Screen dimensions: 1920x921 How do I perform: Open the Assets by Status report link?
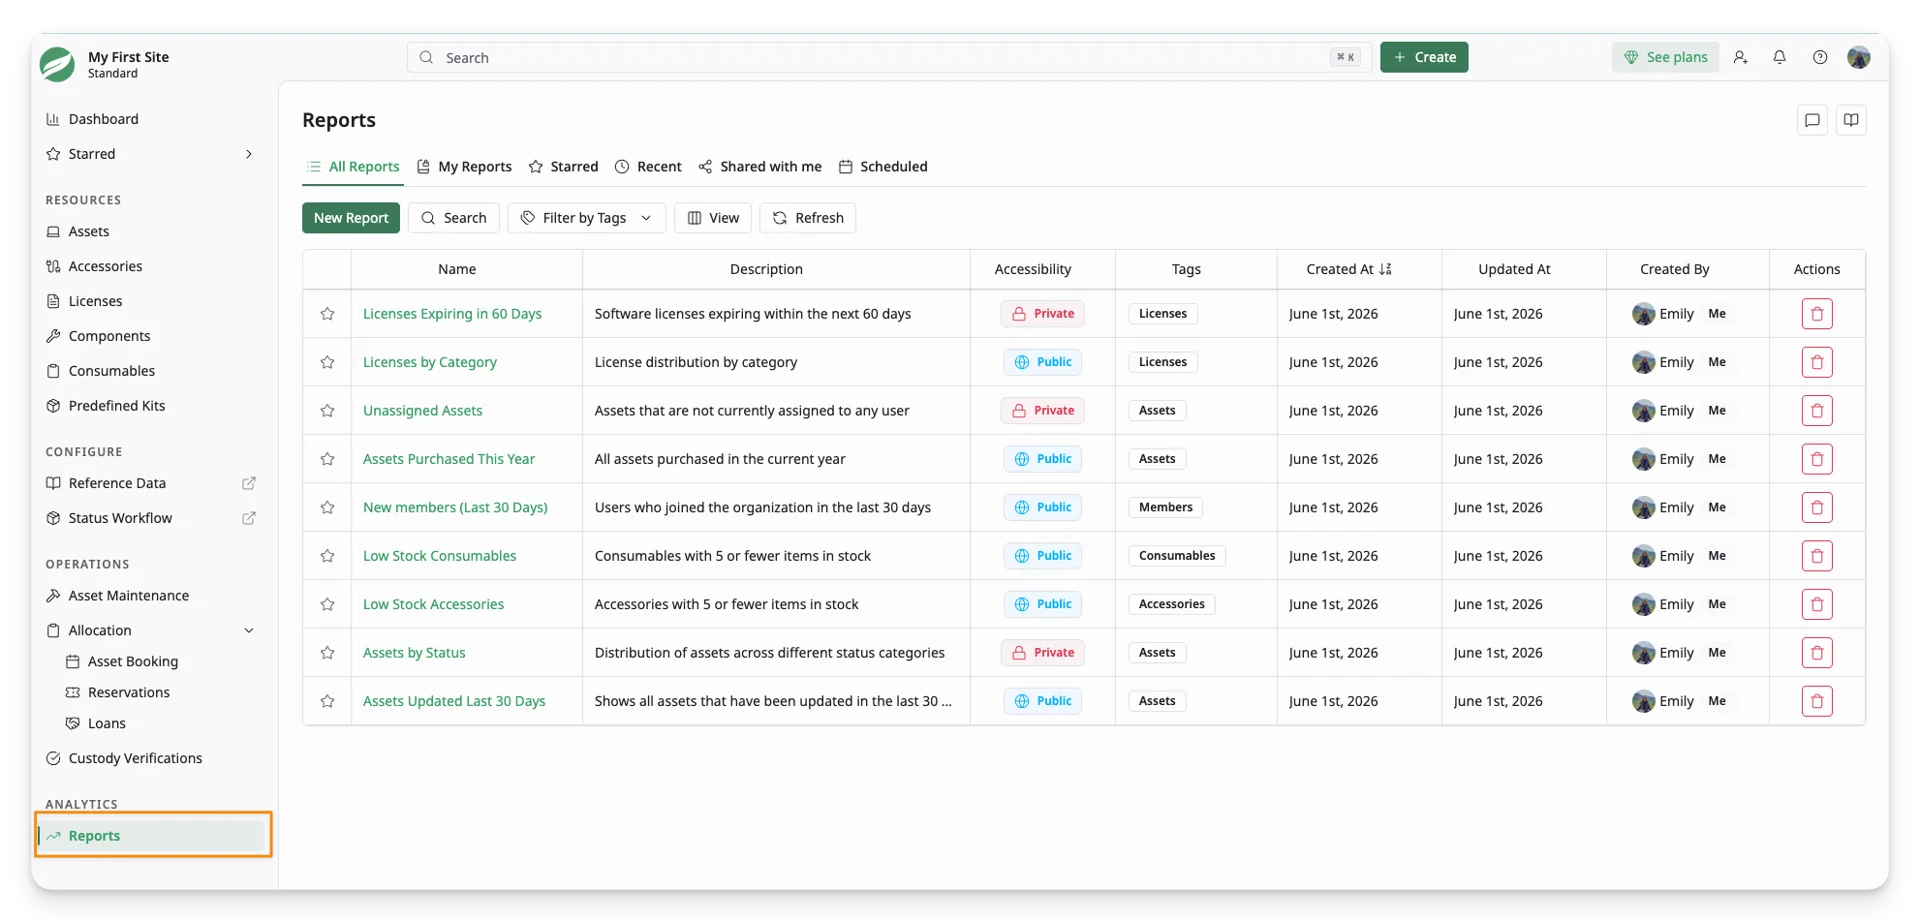click(414, 653)
